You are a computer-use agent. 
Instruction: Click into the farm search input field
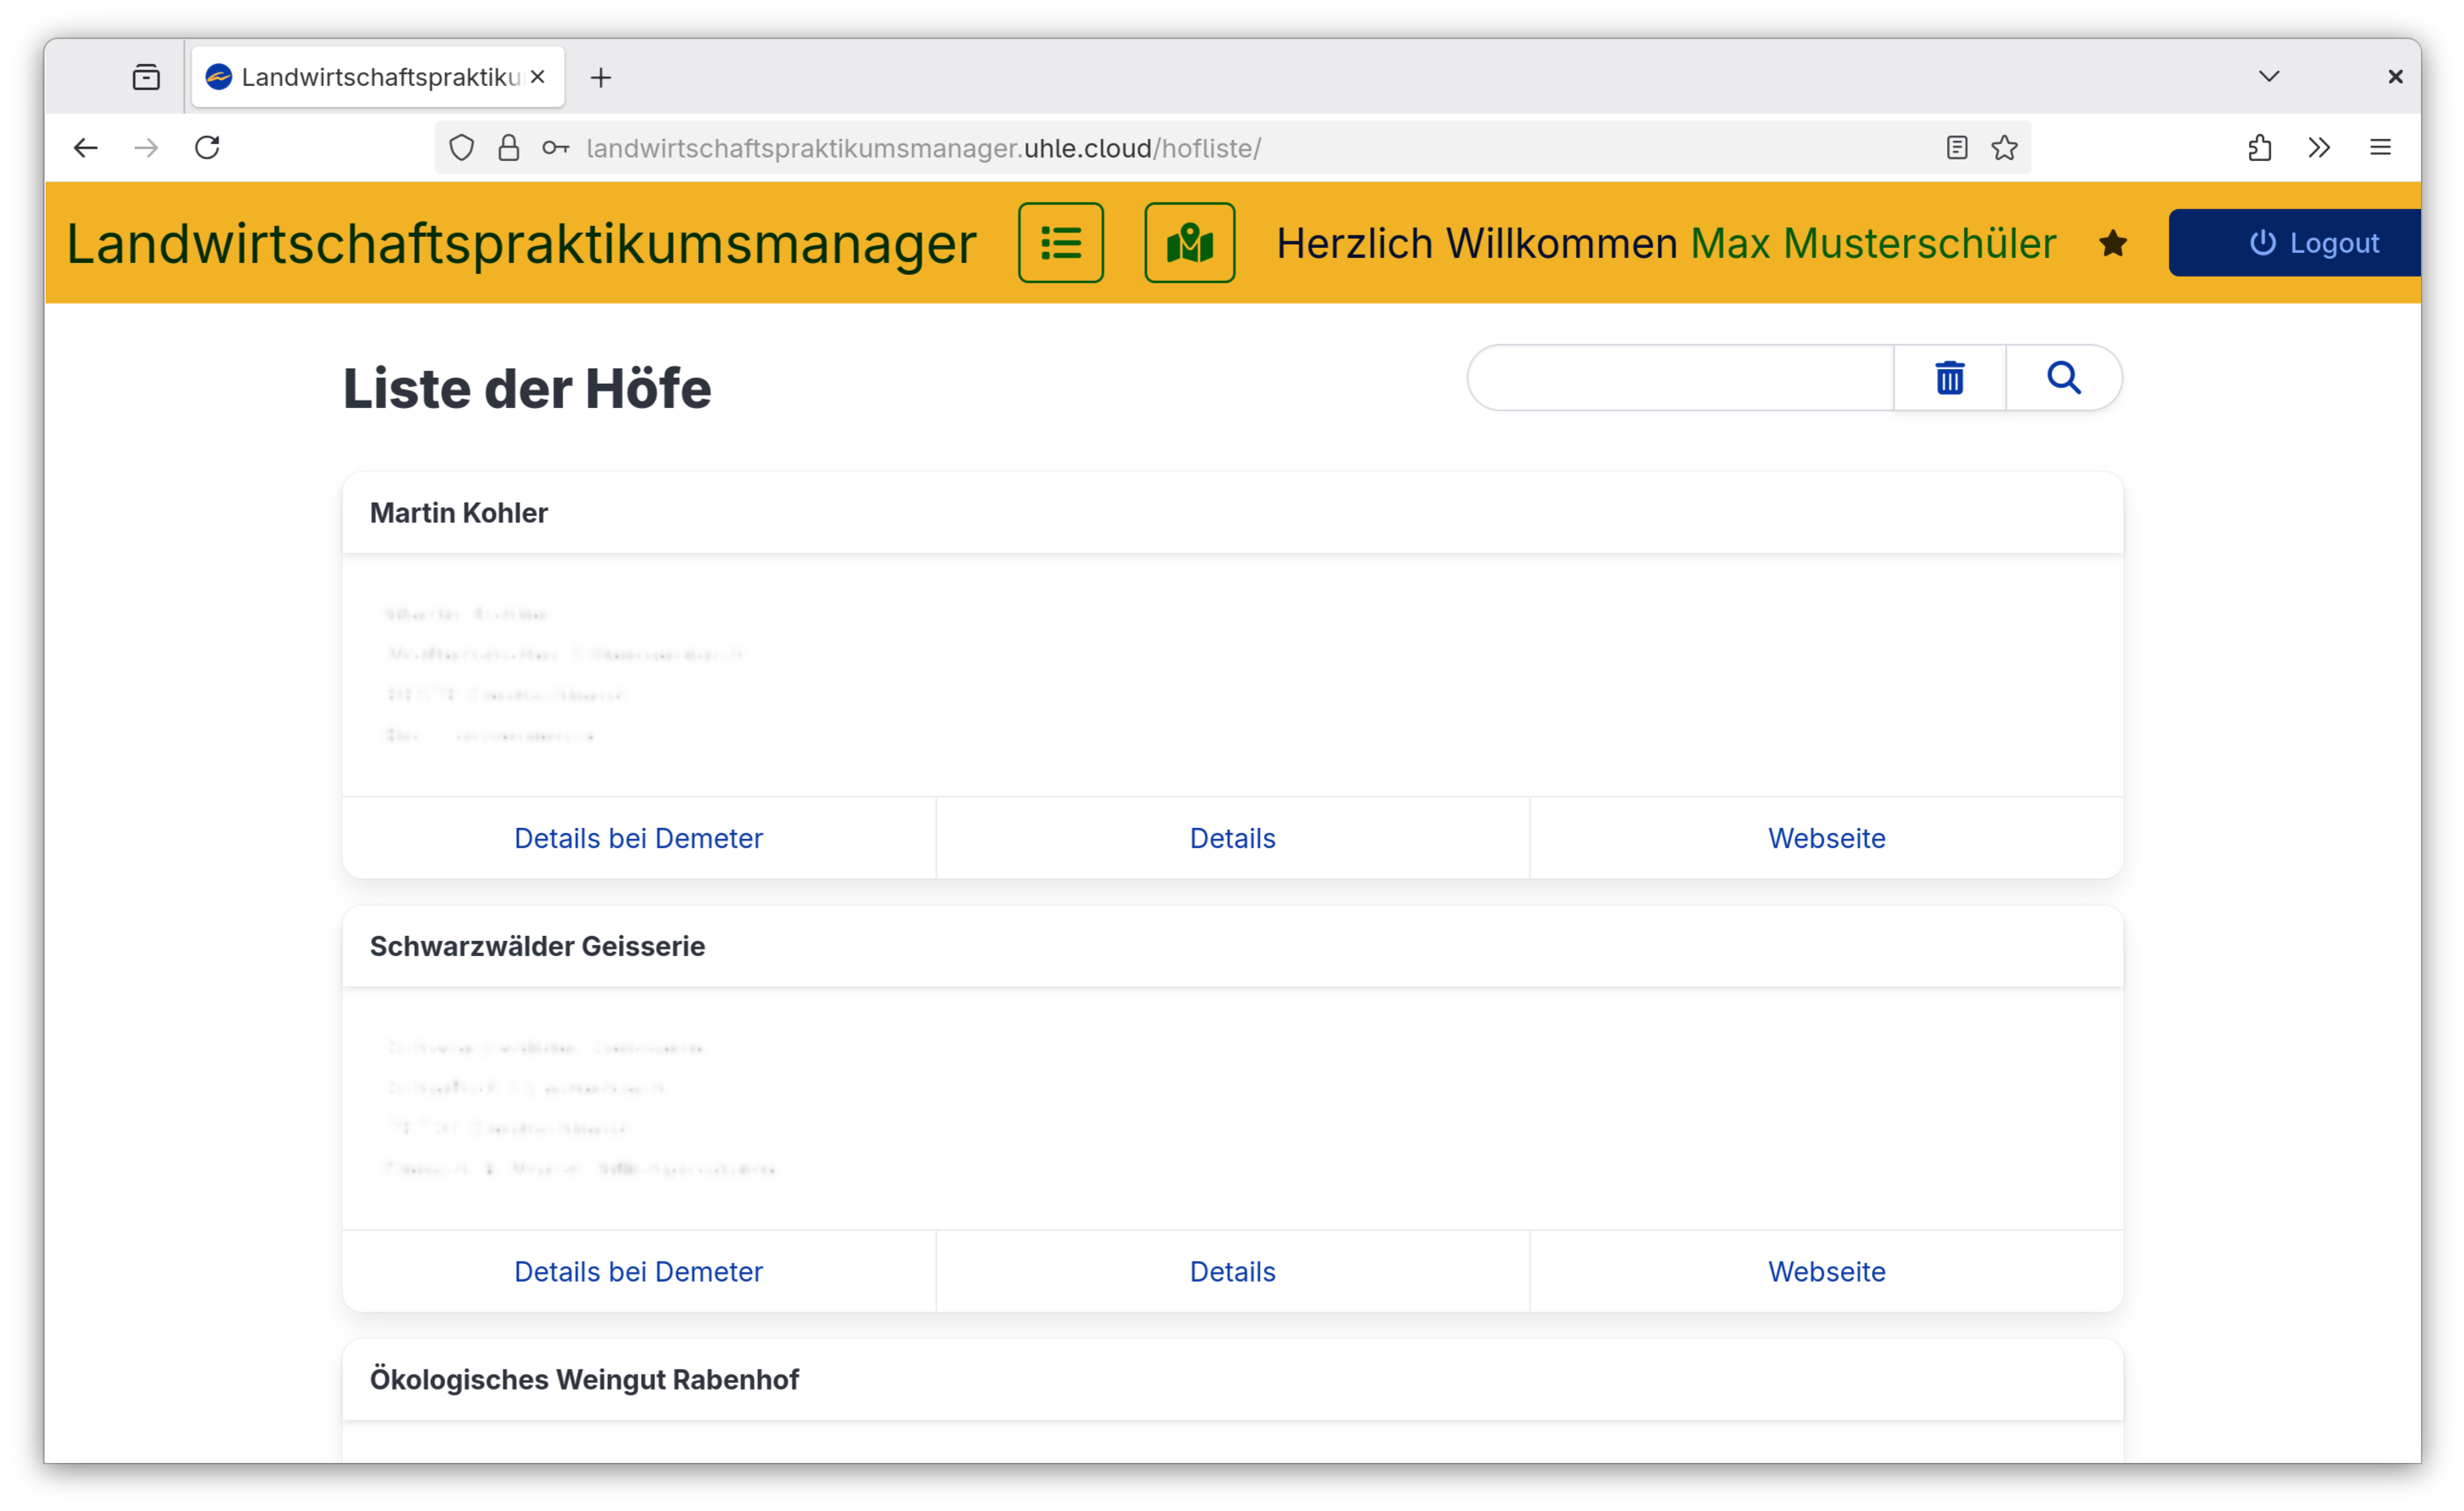1678,378
